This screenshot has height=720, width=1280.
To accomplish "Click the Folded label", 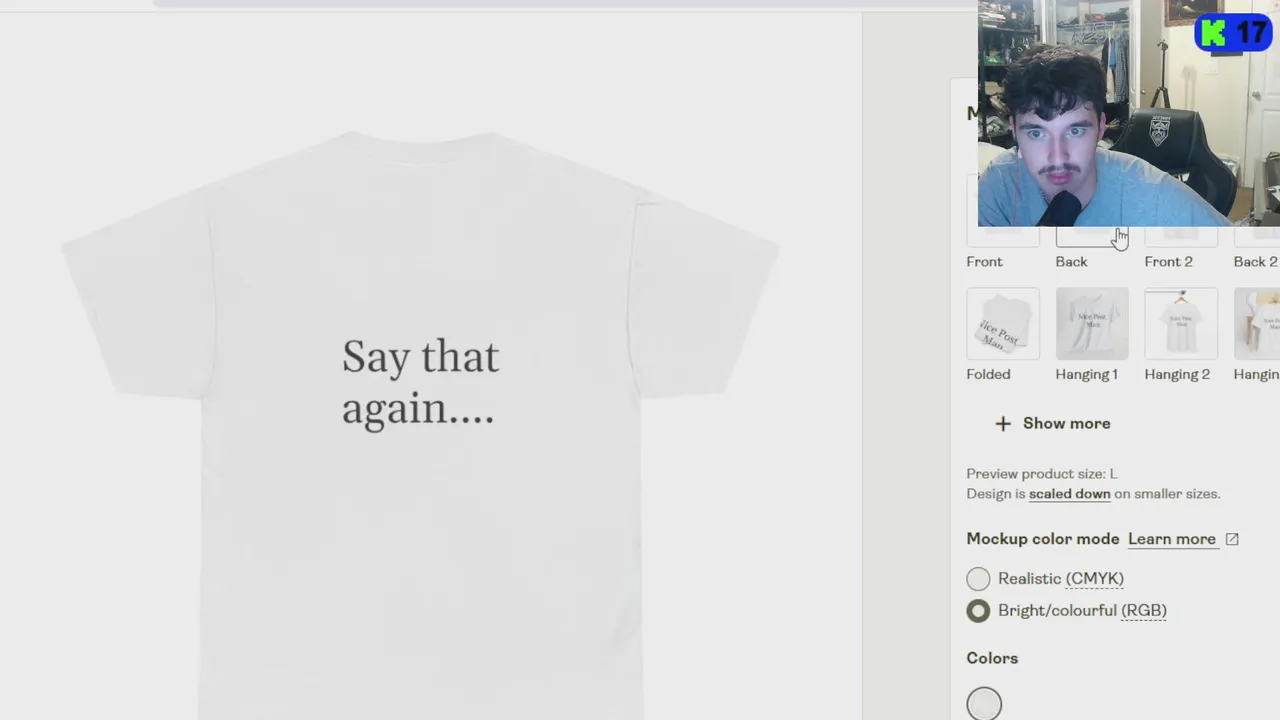I will (988, 374).
